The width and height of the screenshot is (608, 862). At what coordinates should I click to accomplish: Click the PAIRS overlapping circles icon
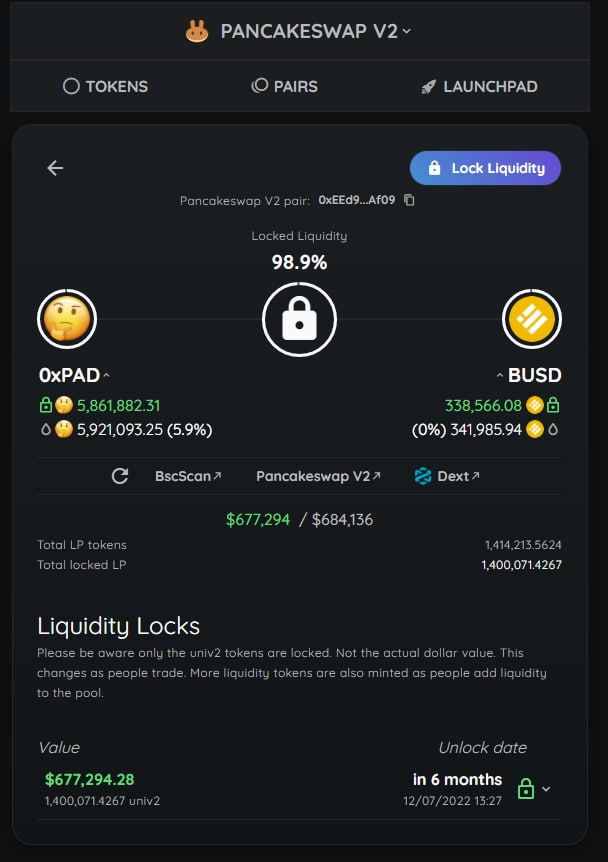coord(259,85)
